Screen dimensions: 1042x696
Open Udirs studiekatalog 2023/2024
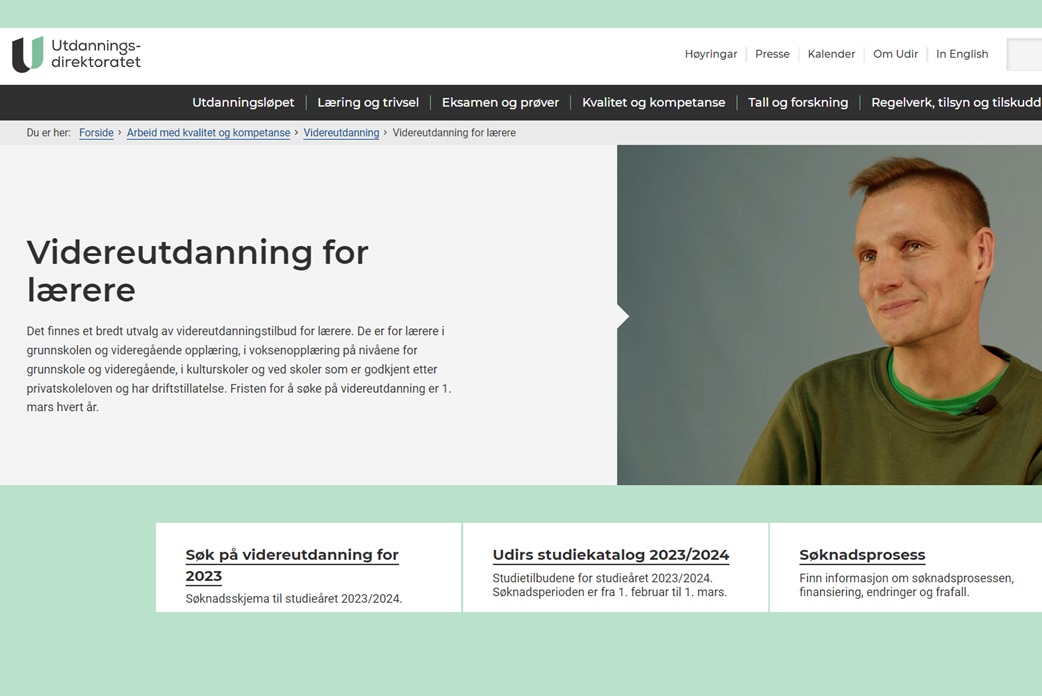tap(610, 555)
